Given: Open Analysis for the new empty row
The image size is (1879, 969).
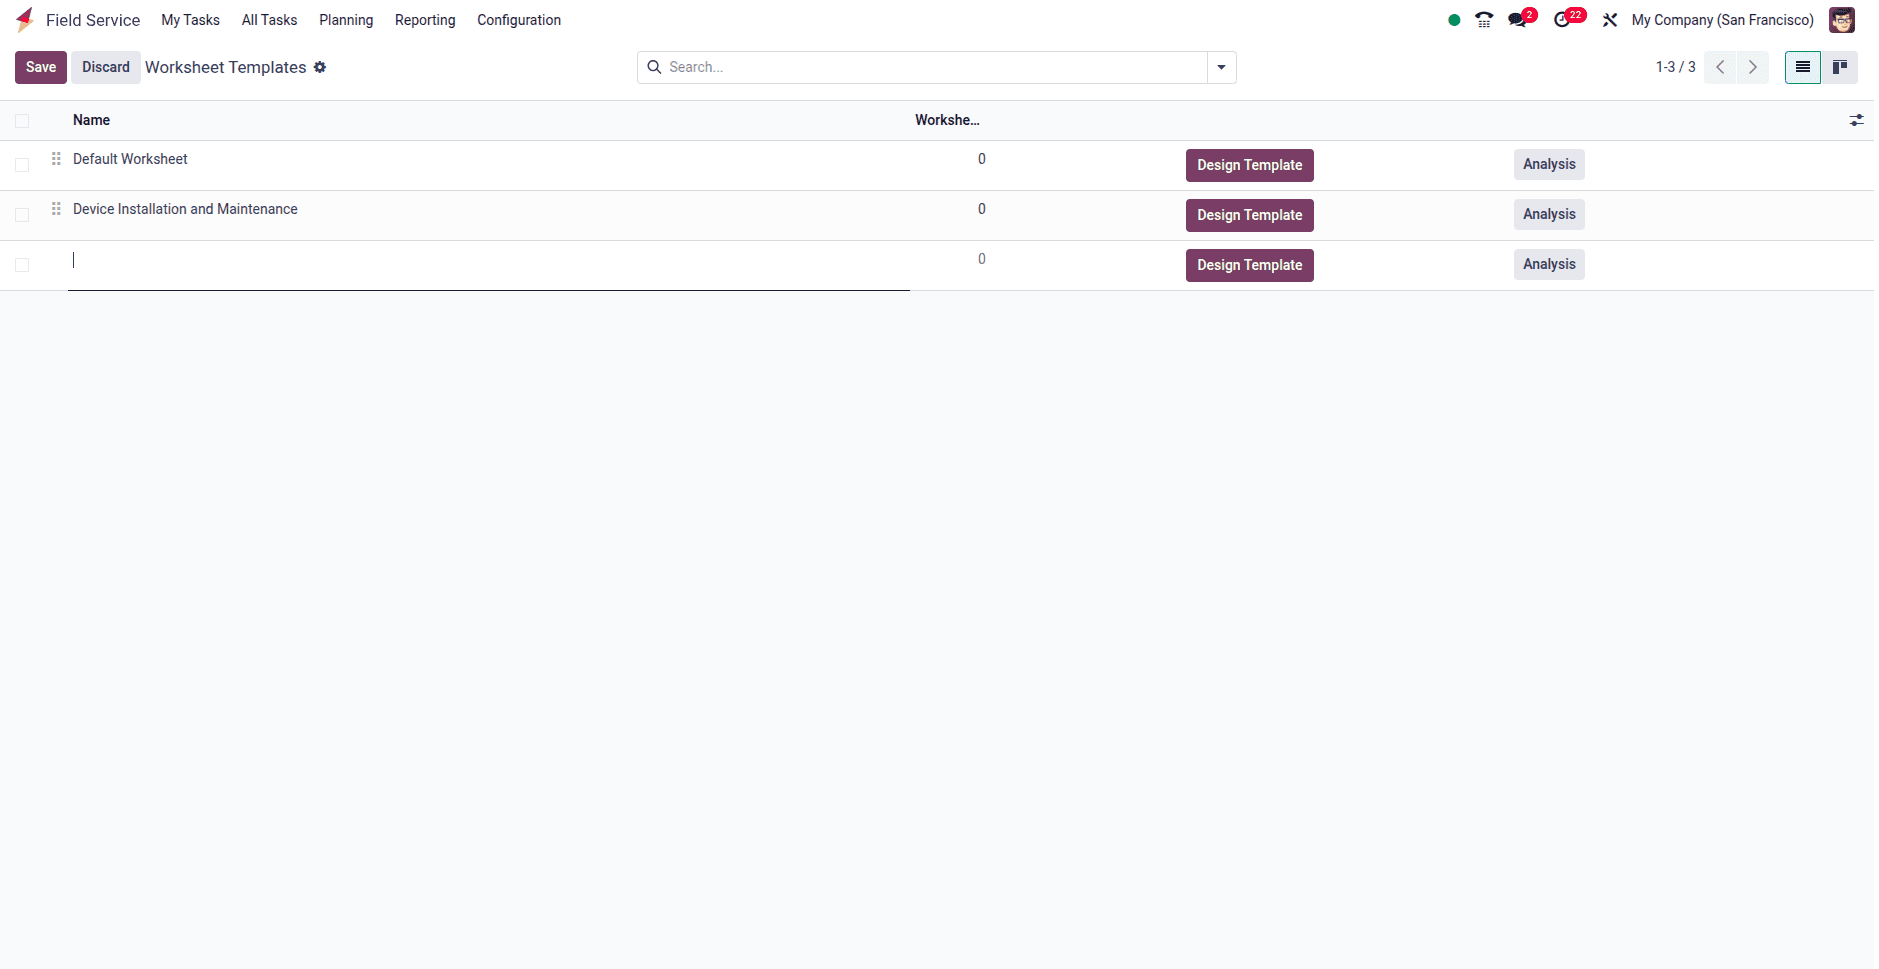Looking at the screenshot, I should pos(1549,264).
